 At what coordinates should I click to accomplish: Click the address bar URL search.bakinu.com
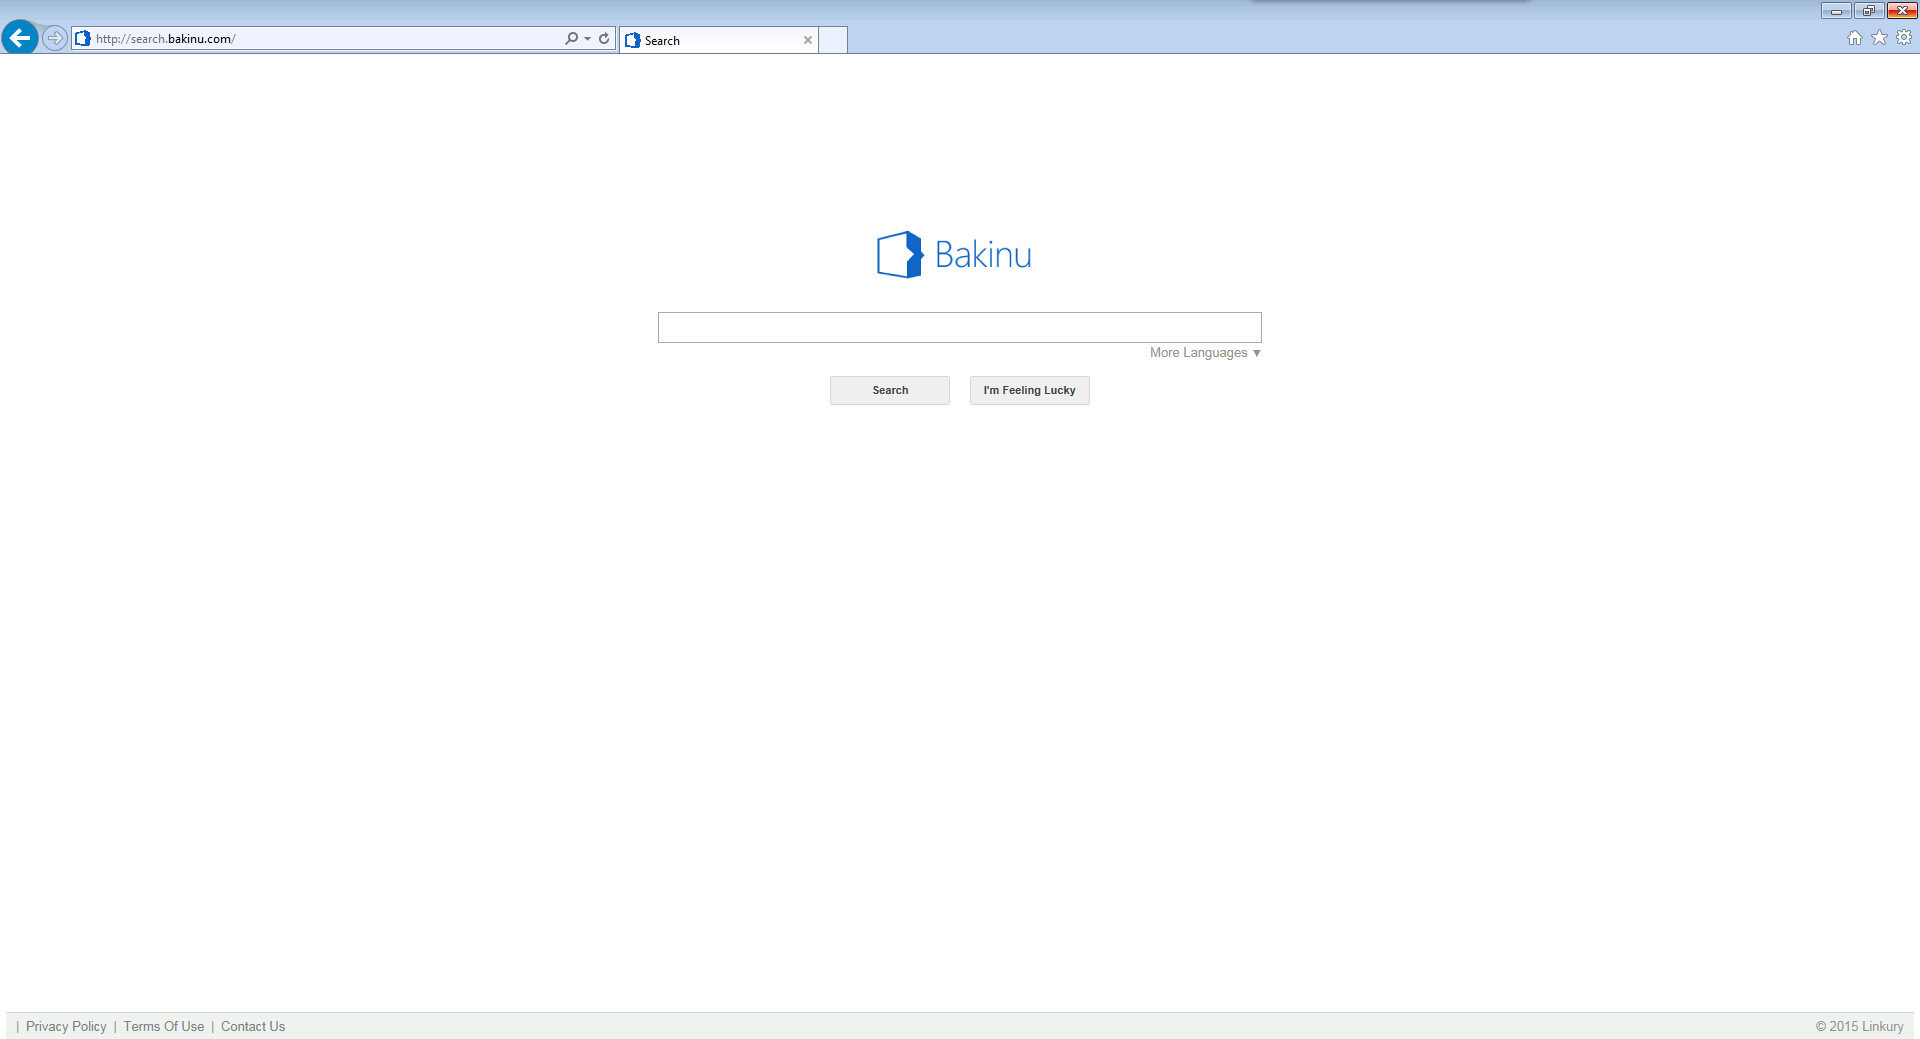pos(165,39)
